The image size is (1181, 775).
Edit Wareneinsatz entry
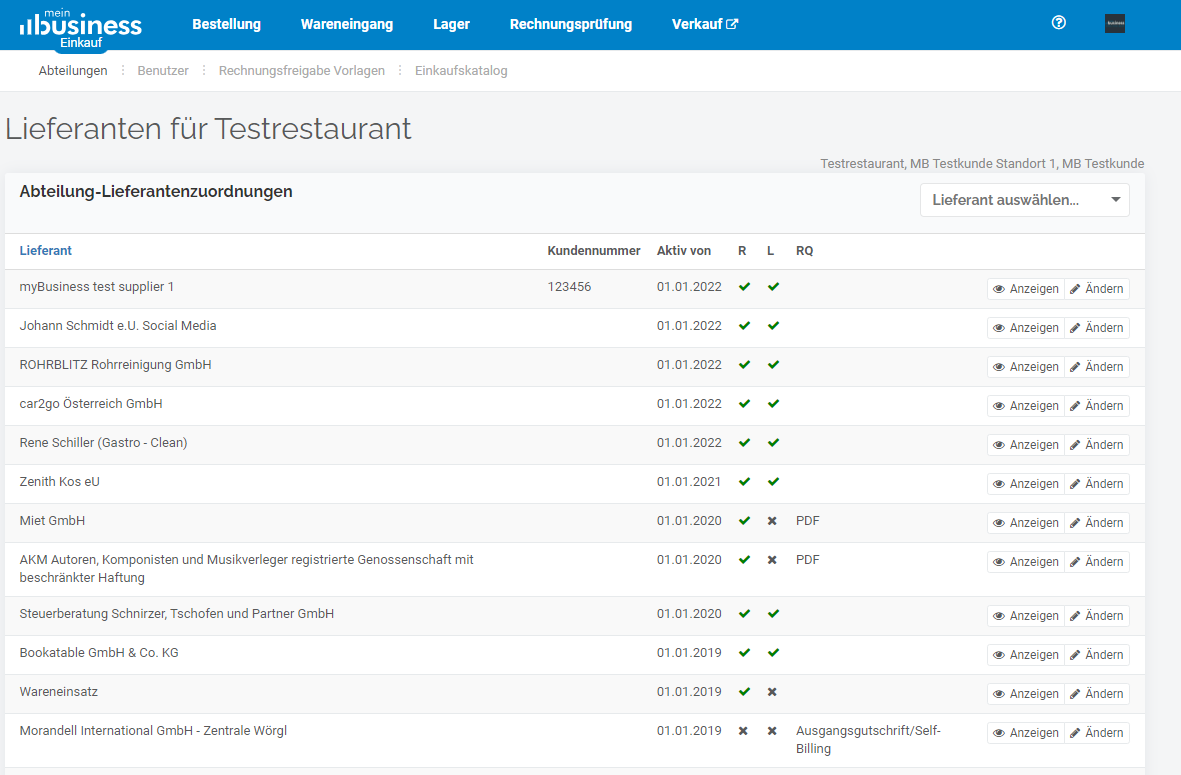tap(1097, 694)
